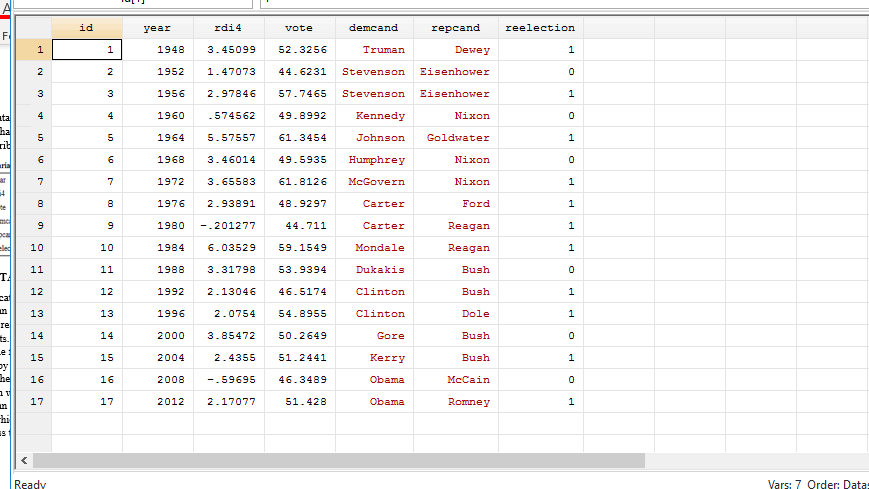
Task: Select the demcand column header
Action: pyautogui.click(x=374, y=28)
